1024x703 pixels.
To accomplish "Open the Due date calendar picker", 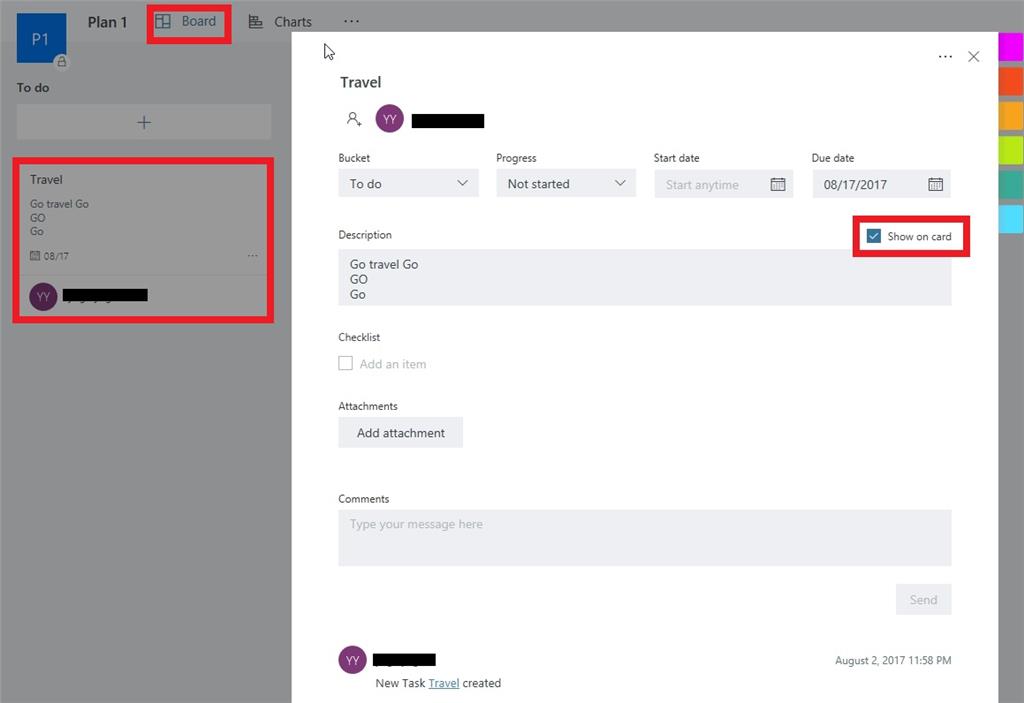I will click(x=935, y=184).
